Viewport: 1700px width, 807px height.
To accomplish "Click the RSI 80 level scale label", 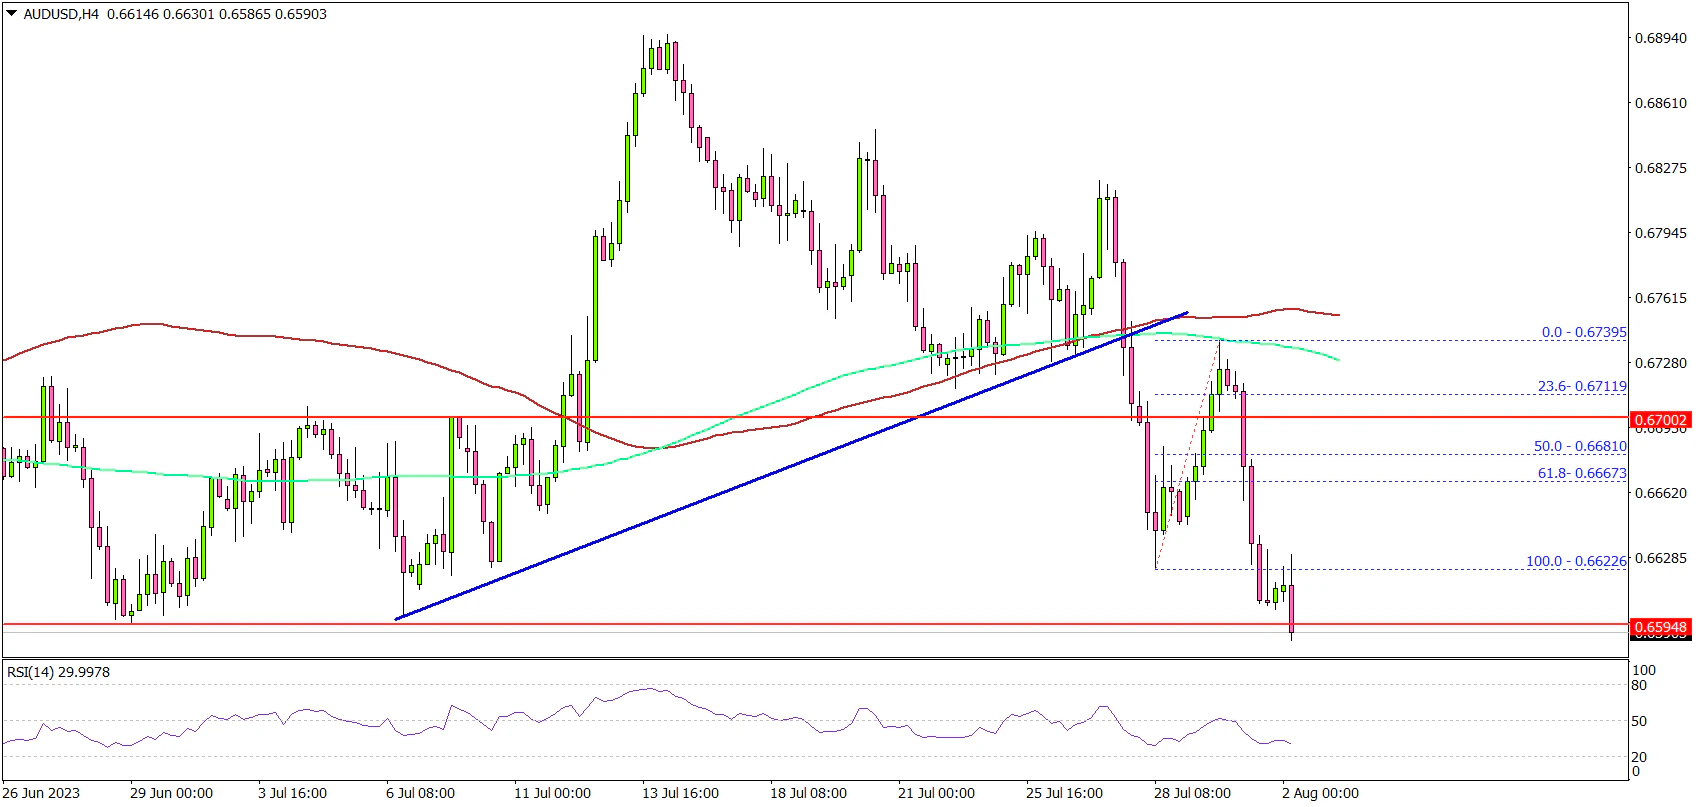I will click(1639, 685).
